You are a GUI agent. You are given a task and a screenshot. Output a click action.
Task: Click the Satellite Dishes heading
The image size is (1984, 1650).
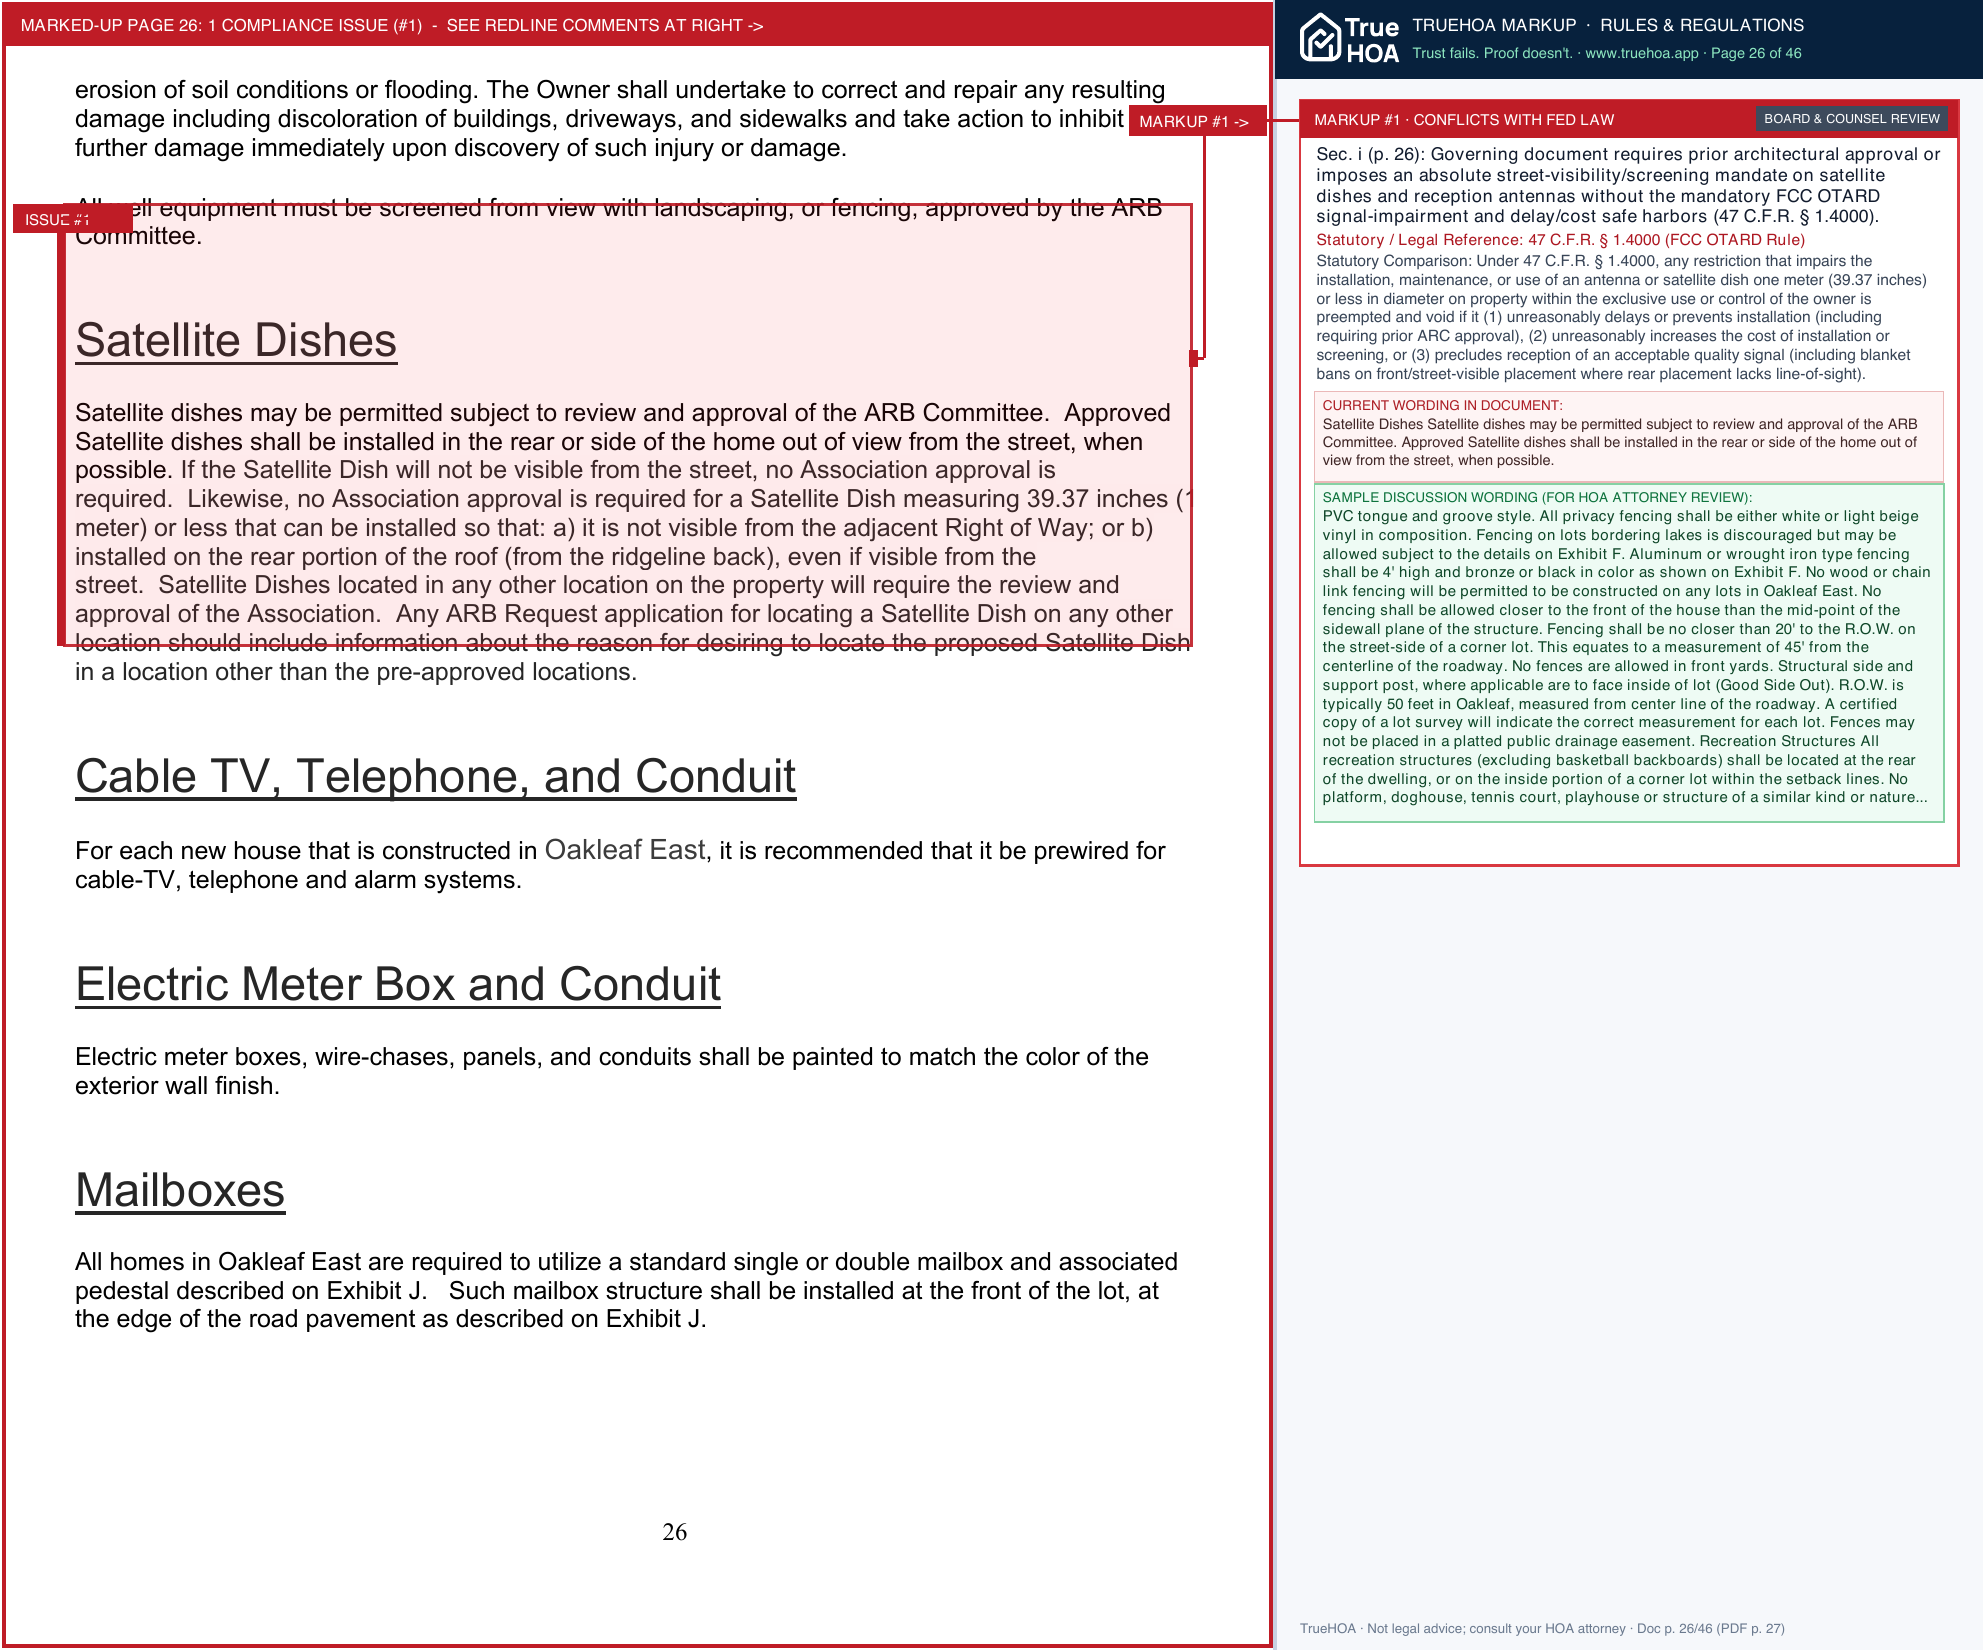(236, 341)
